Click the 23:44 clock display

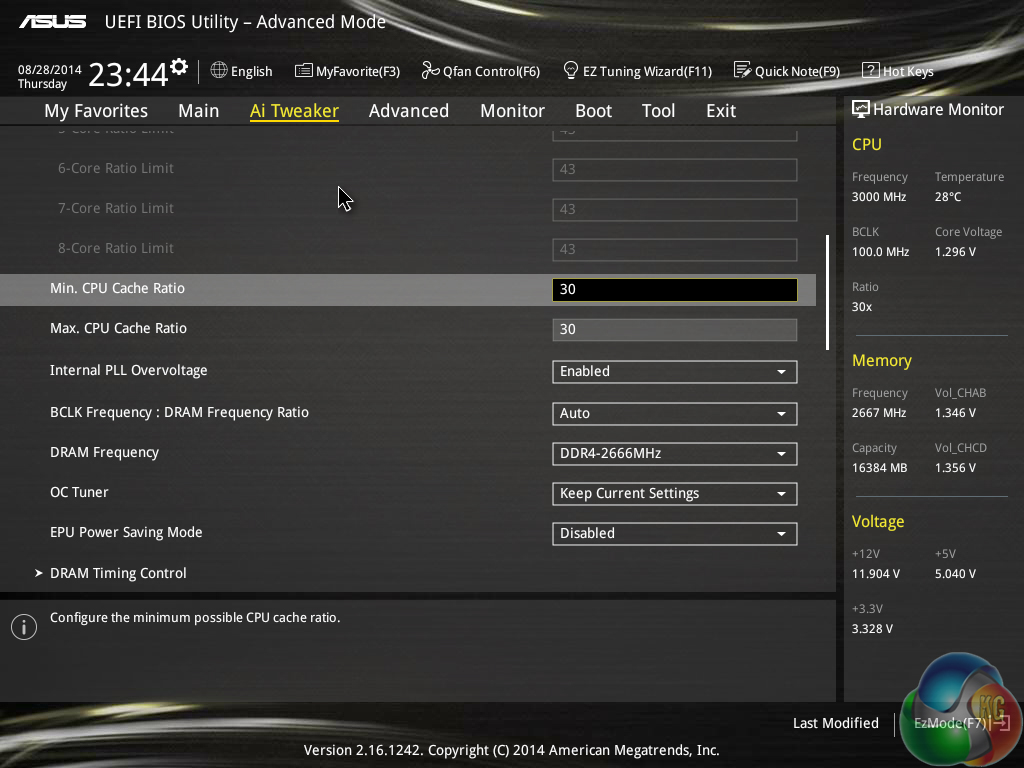click(x=128, y=74)
